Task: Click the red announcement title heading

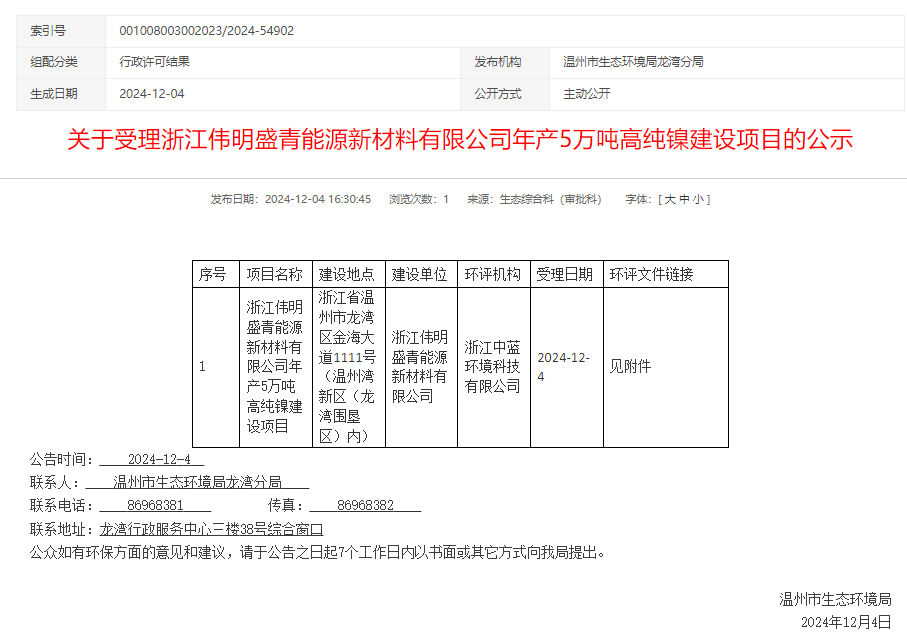Action: click(460, 139)
